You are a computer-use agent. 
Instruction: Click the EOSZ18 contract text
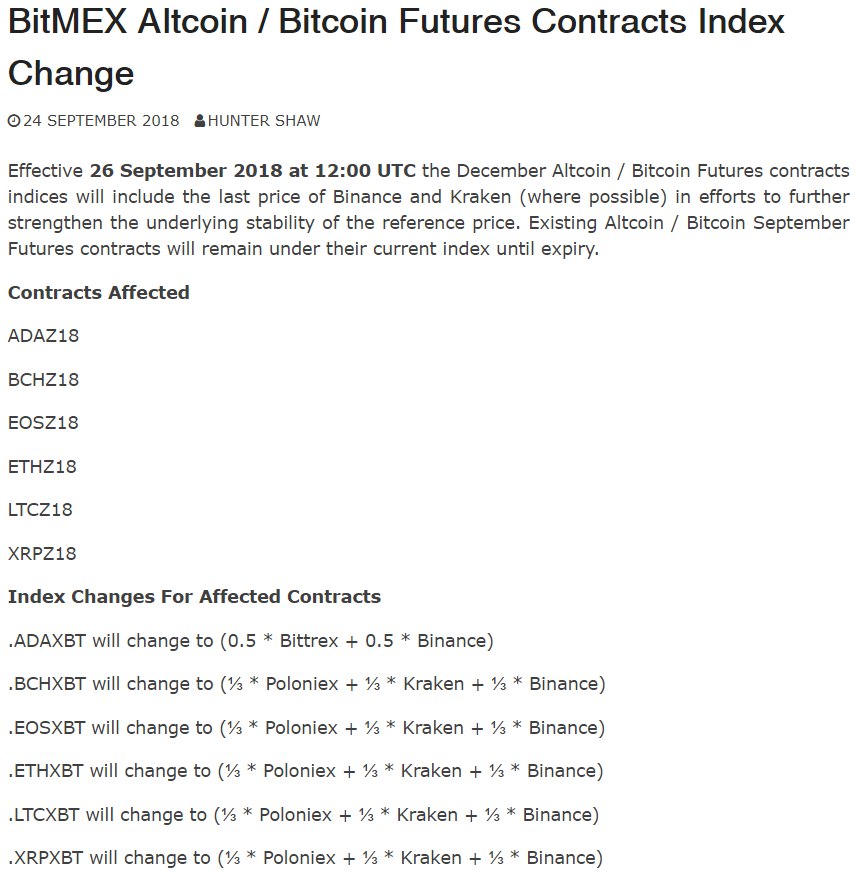click(43, 423)
